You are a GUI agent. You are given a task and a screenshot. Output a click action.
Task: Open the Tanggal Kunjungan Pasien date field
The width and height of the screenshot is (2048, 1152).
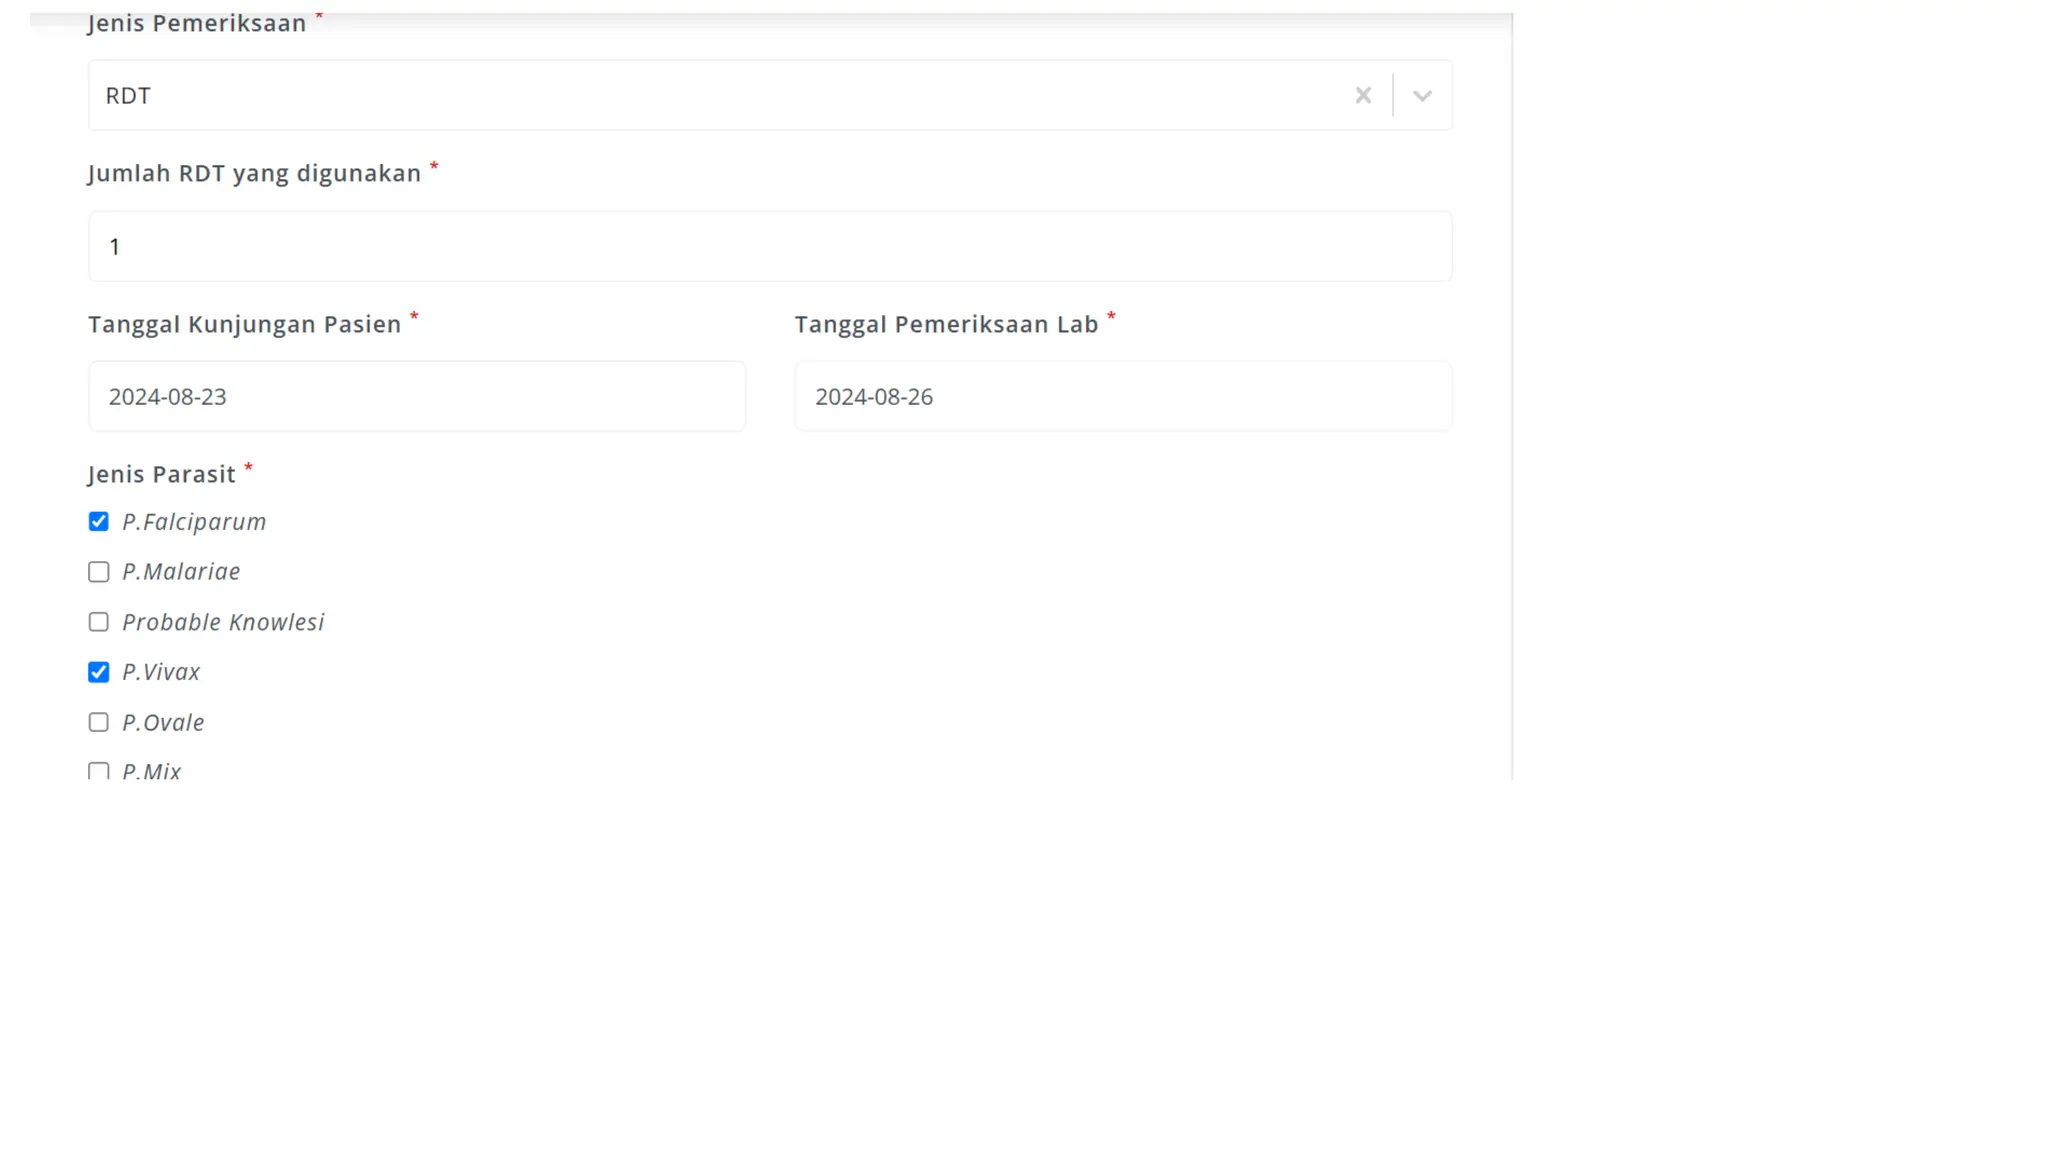(416, 397)
